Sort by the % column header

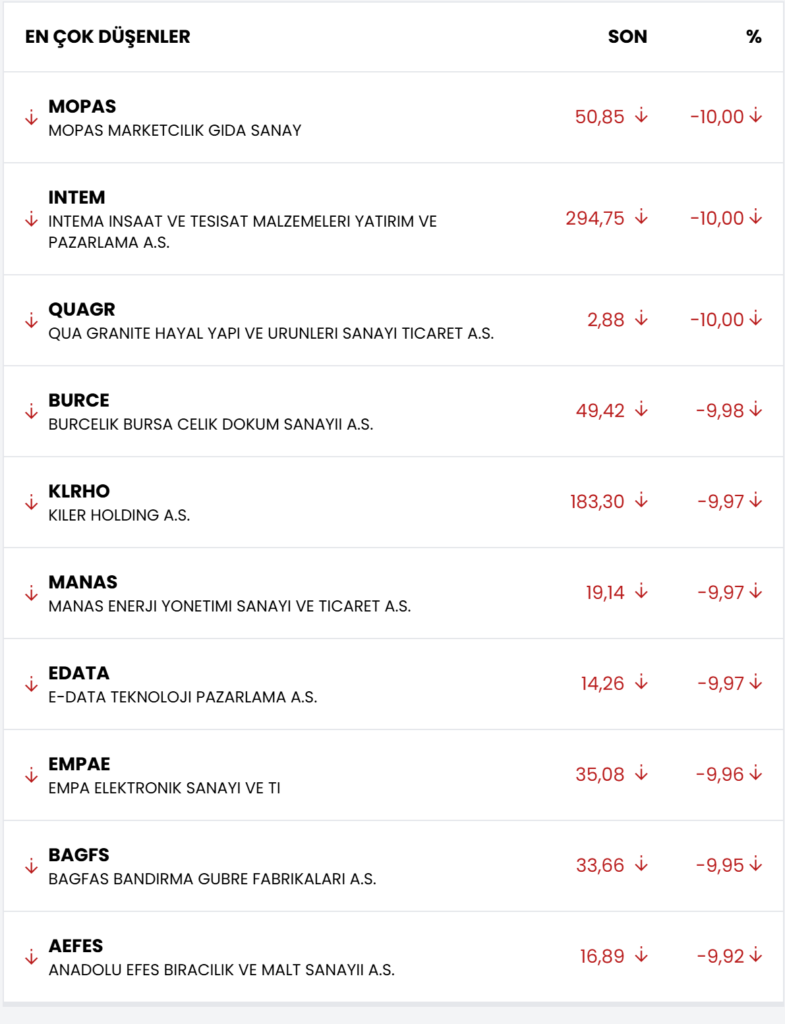click(x=753, y=37)
